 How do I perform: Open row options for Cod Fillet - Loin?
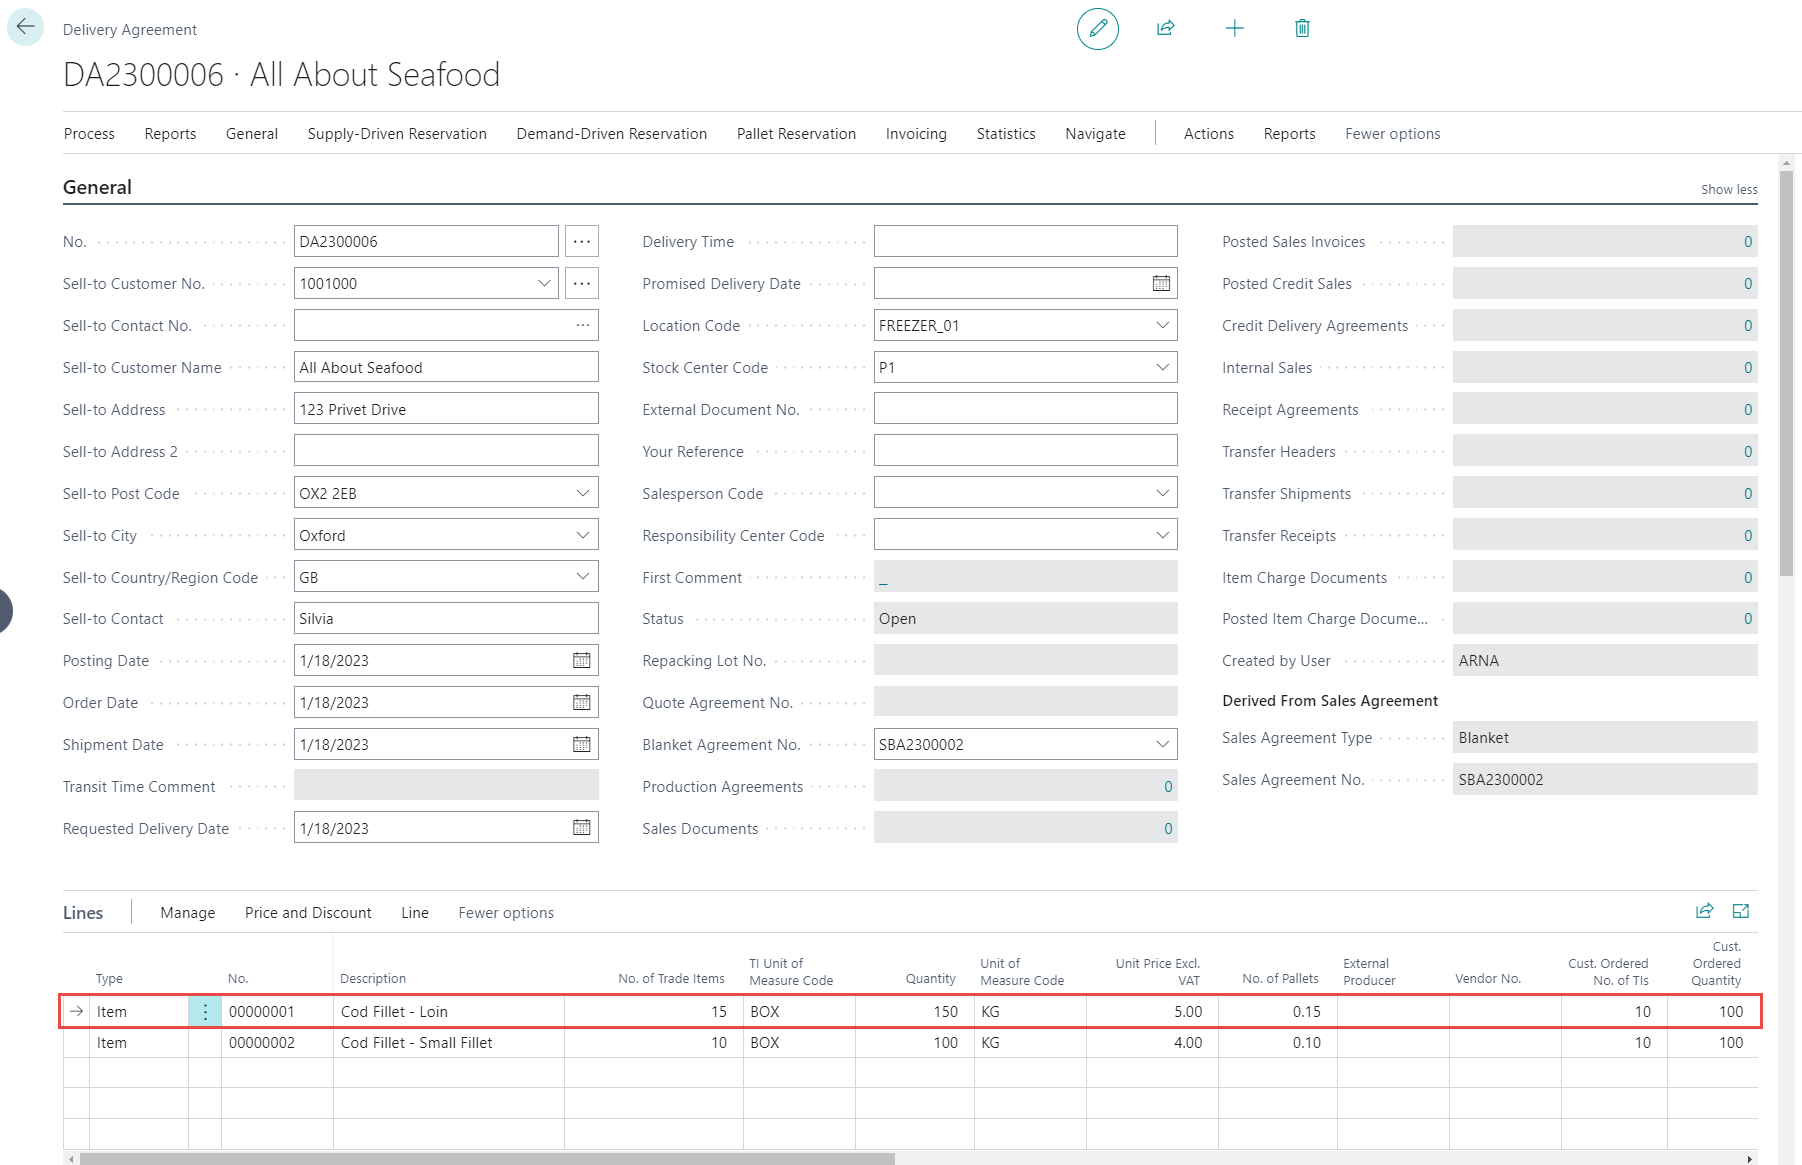pos(205,1012)
